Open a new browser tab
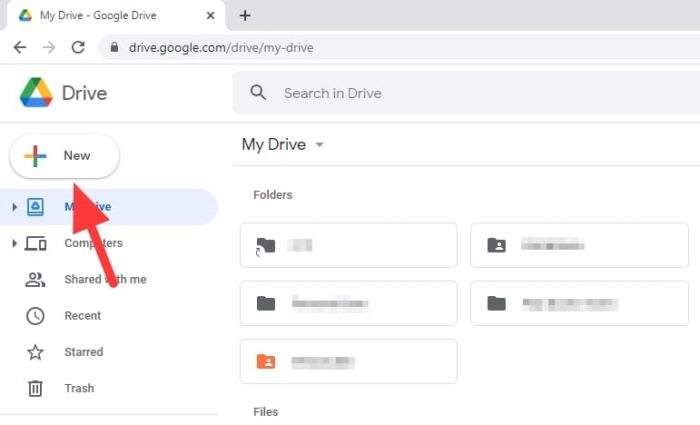700x425 pixels. coord(245,16)
